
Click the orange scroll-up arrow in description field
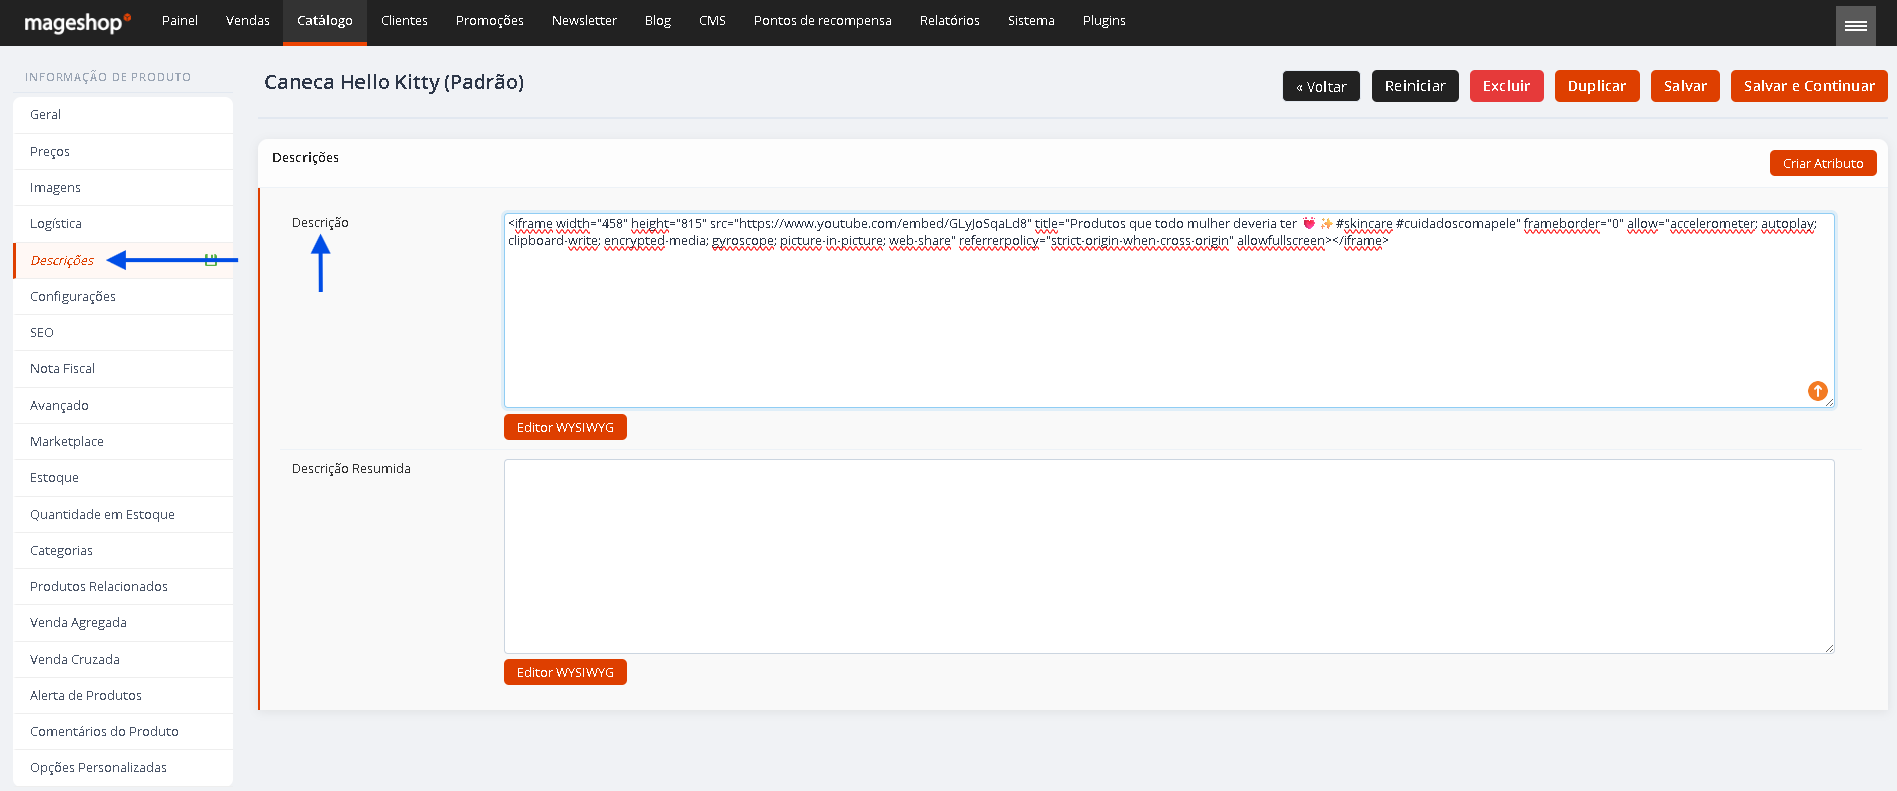1817,391
